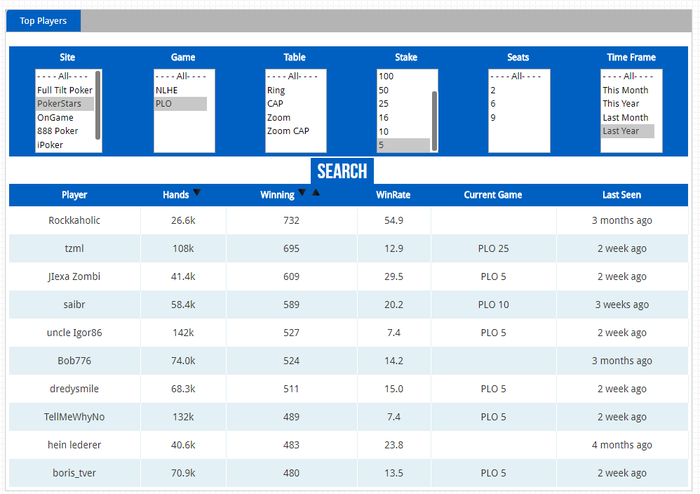Select Last Year time frame

click(628, 131)
